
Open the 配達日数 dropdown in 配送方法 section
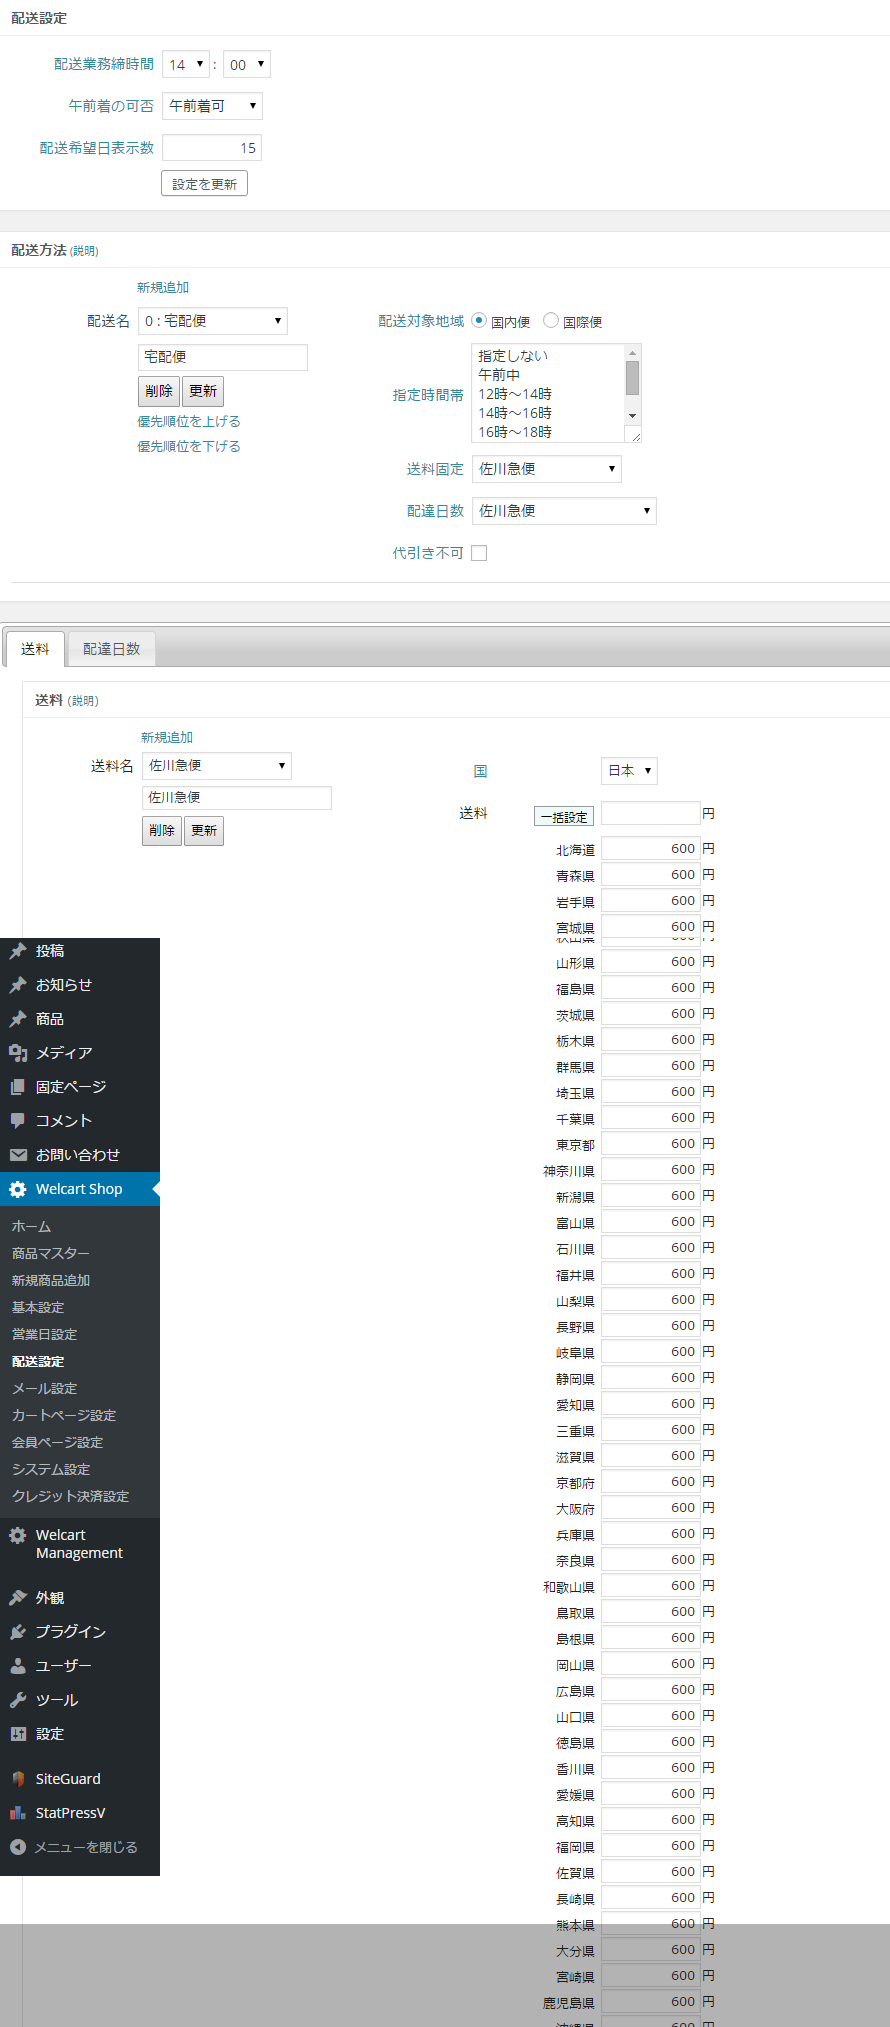coord(564,511)
